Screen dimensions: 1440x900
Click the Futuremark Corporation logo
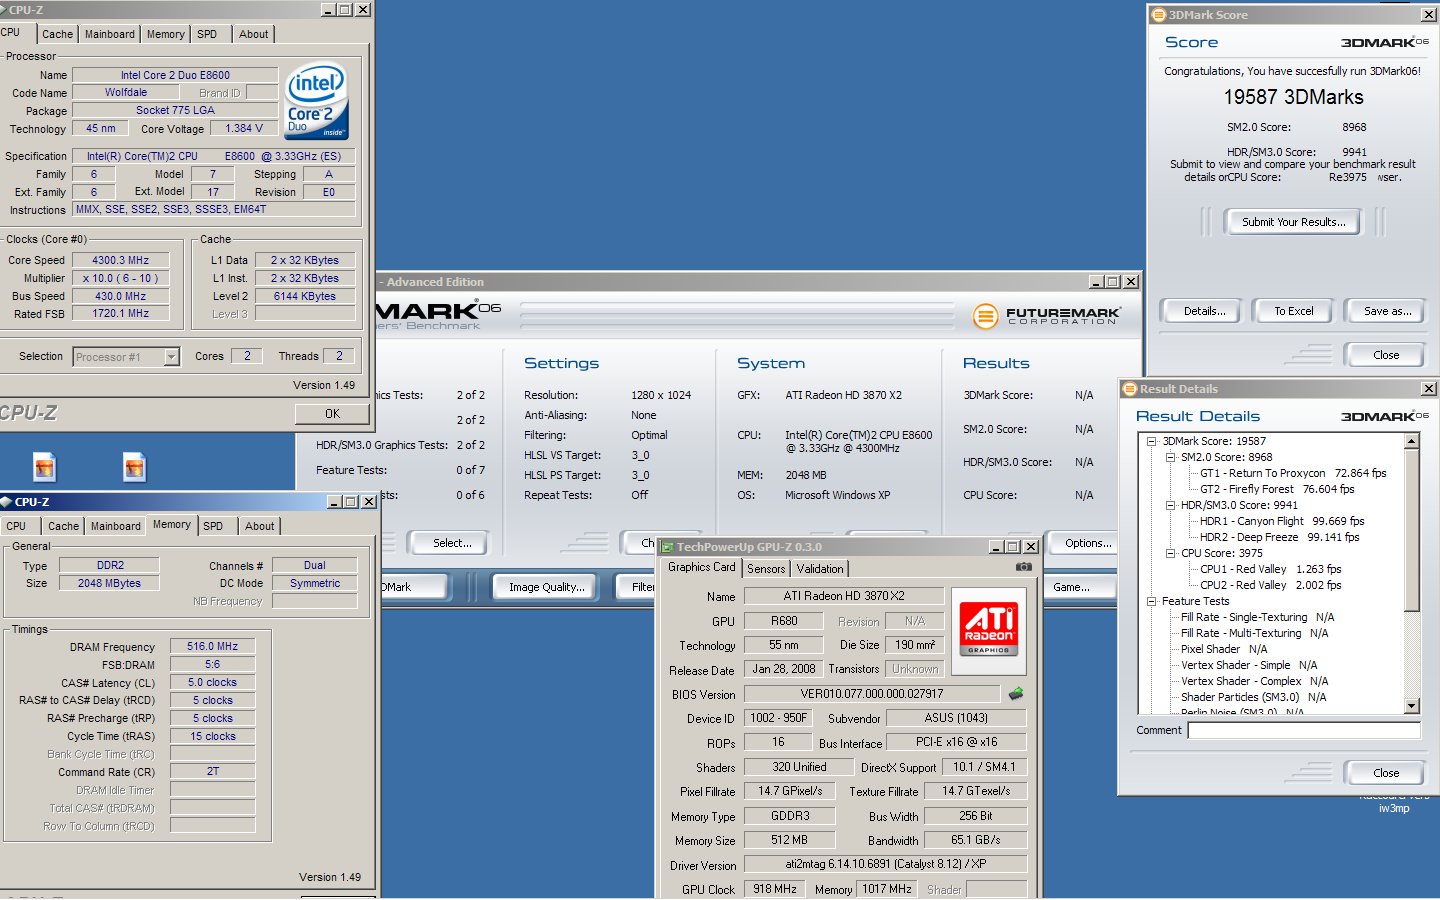click(x=1046, y=316)
